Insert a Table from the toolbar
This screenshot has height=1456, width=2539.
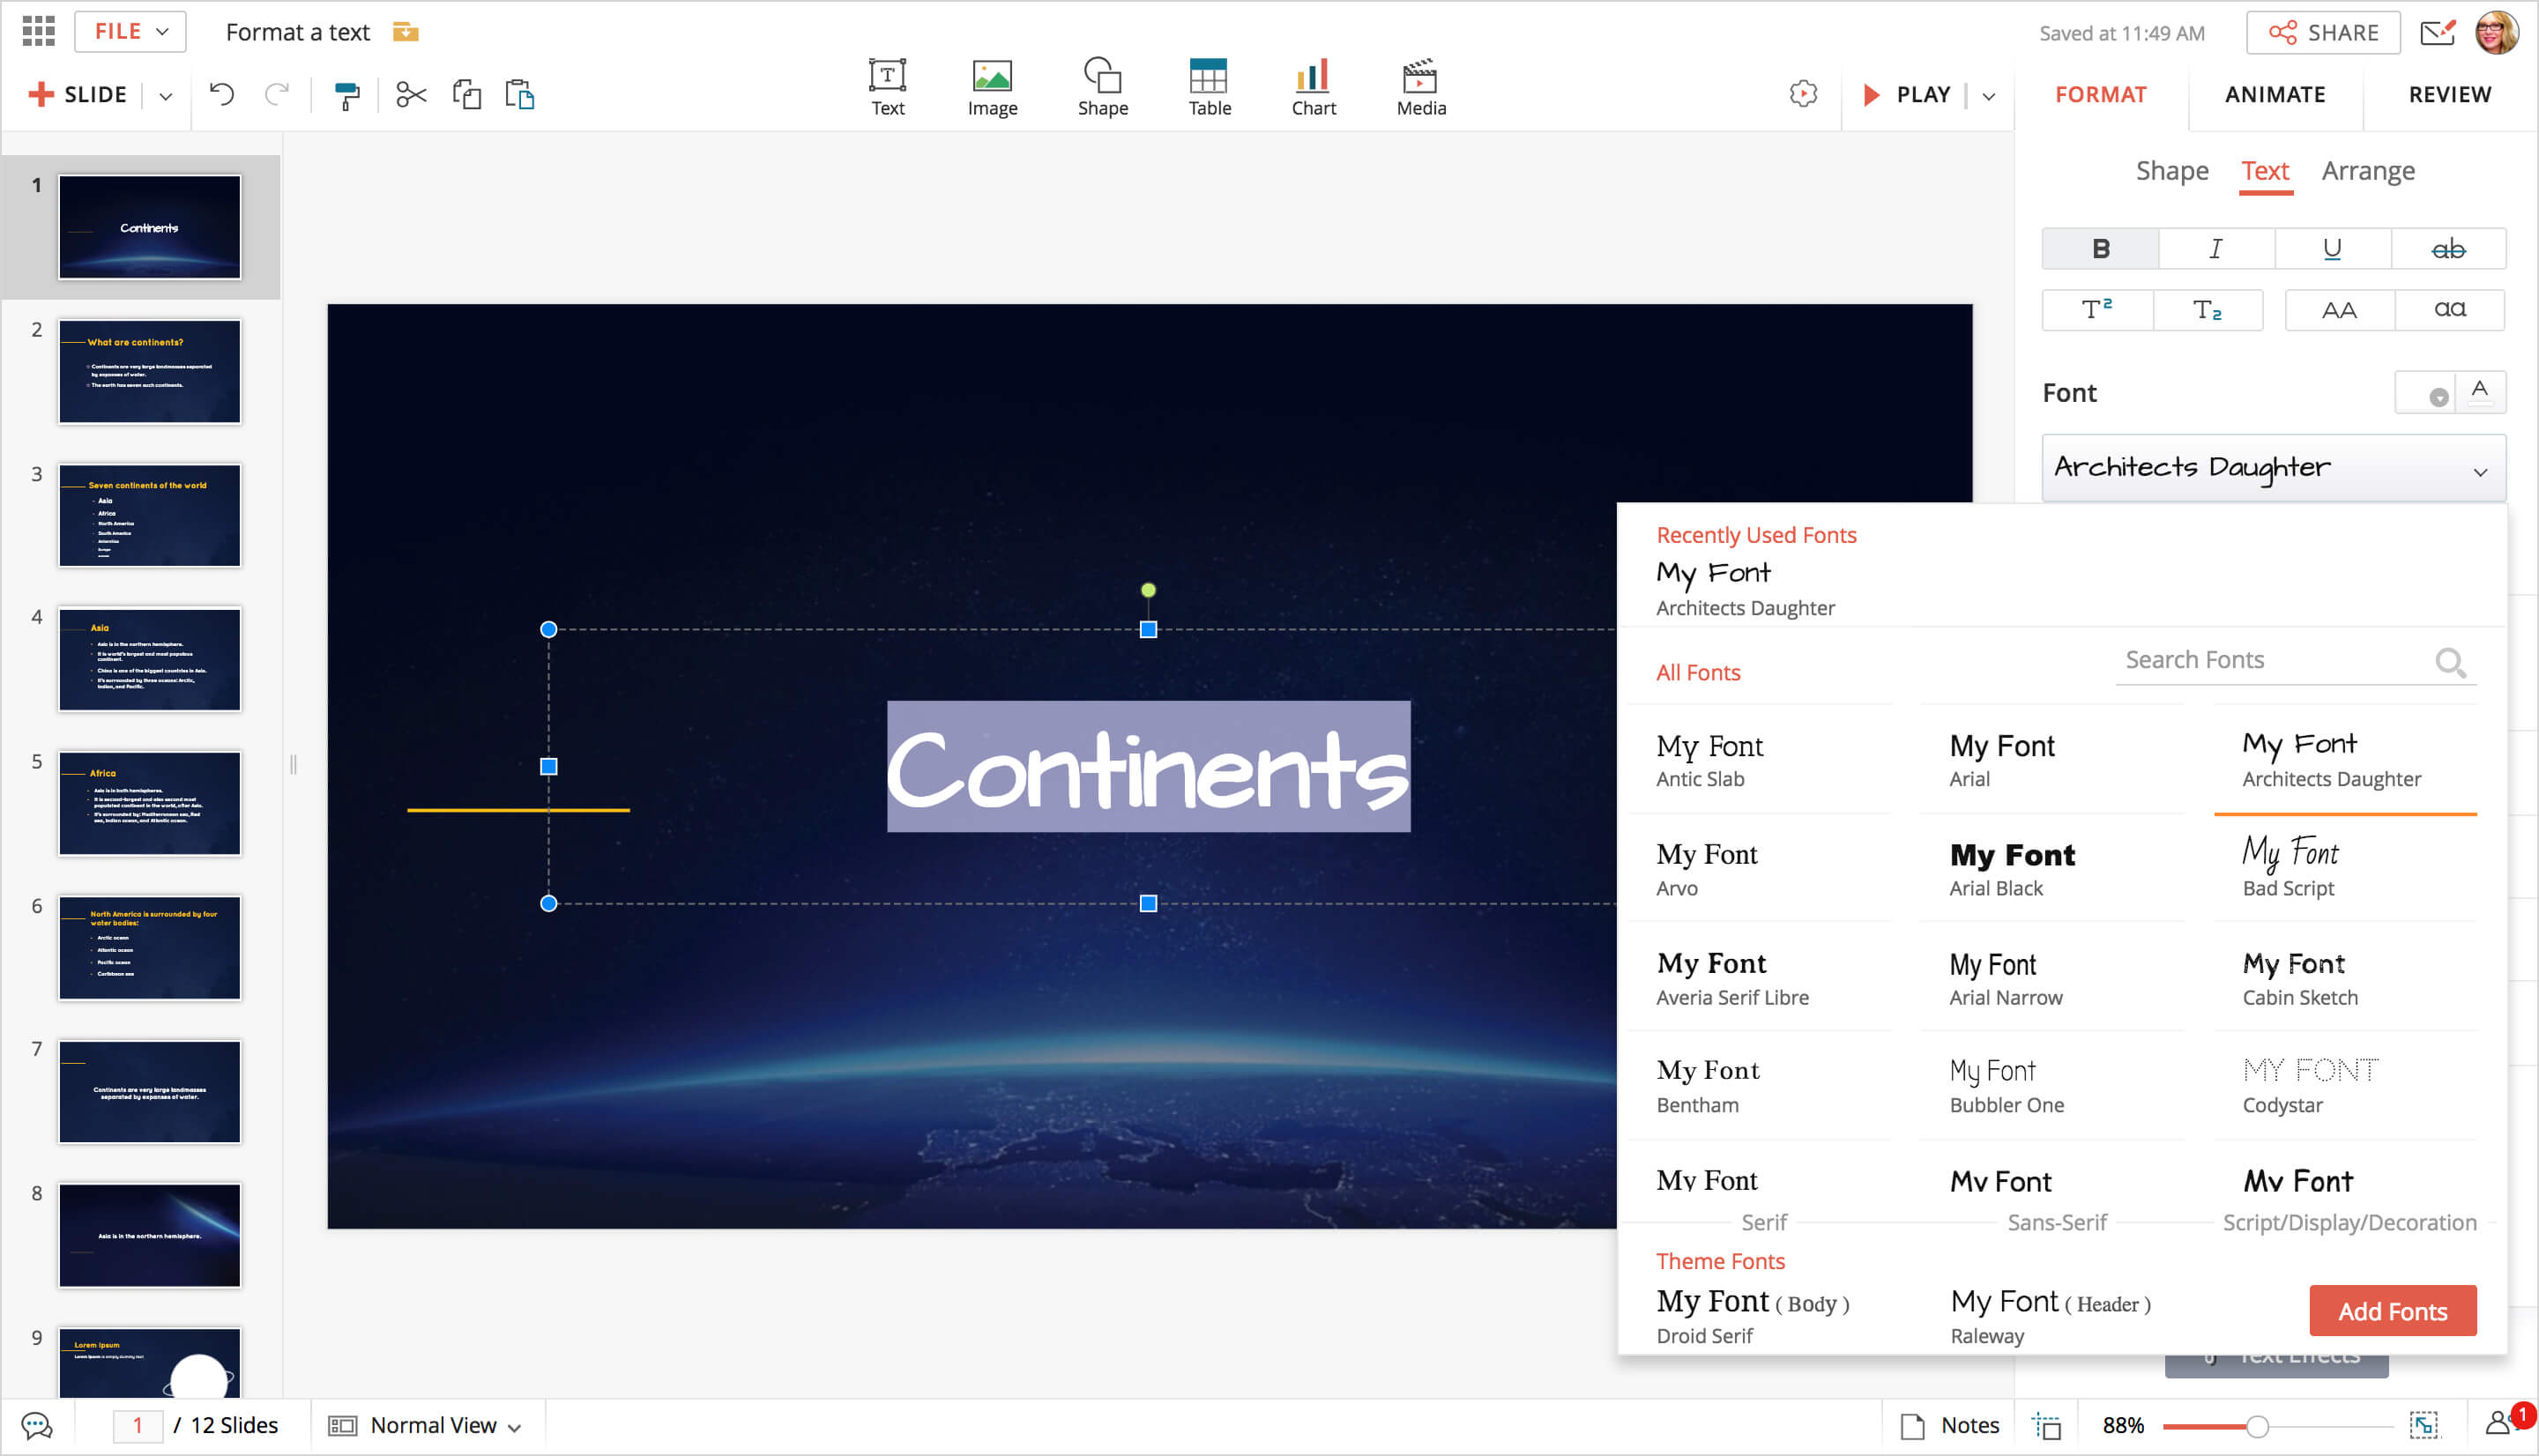click(1208, 88)
